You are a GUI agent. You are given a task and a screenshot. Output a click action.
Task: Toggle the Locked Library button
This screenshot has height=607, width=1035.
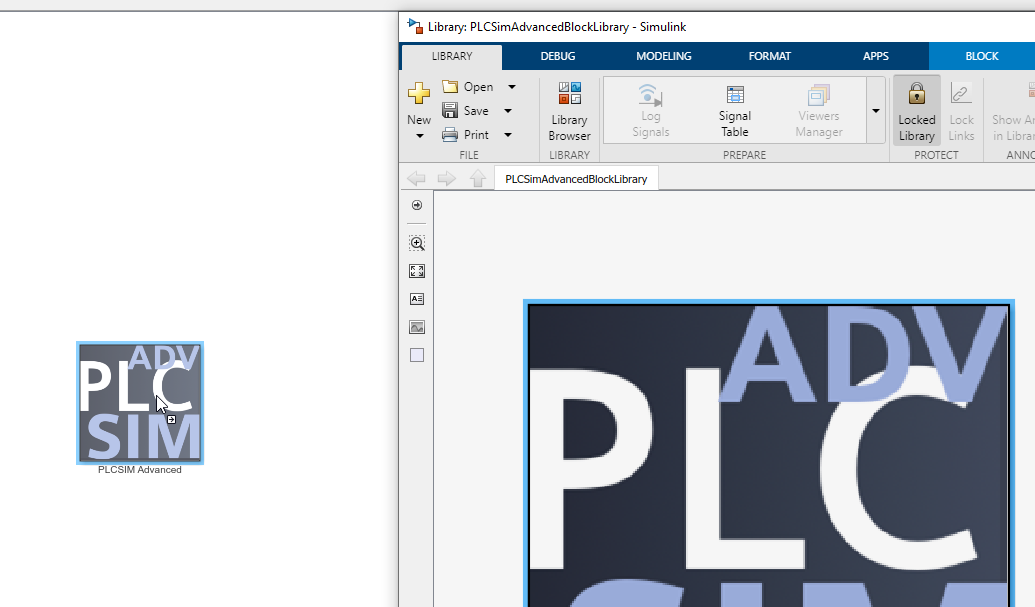click(x=916, y=111)
